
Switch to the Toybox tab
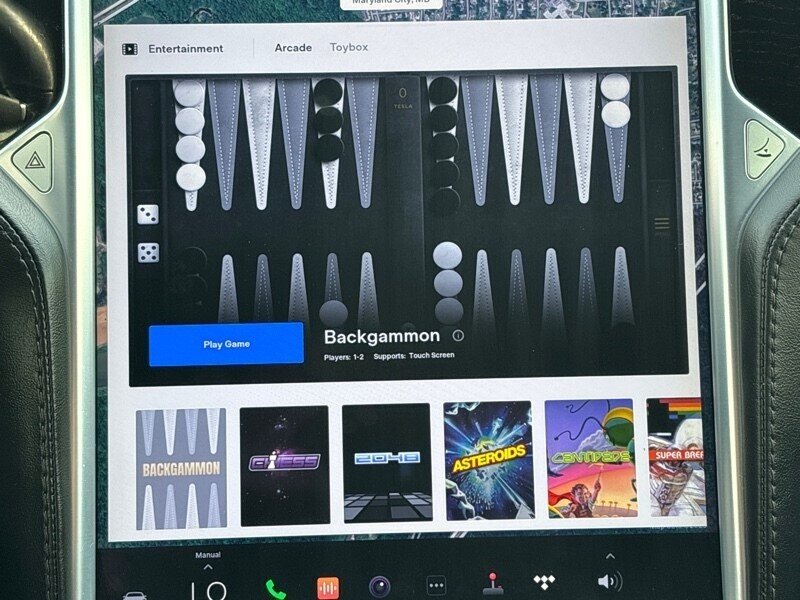(349, 47)
